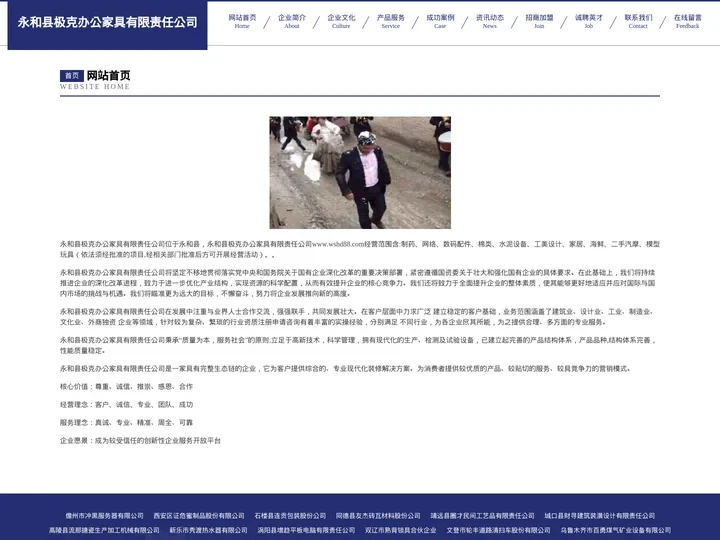Open footer link 文登市轮丰道路清扫车股份有限公司
The height and width of the screenshot is (540, 720).
(x=498, y=530)
